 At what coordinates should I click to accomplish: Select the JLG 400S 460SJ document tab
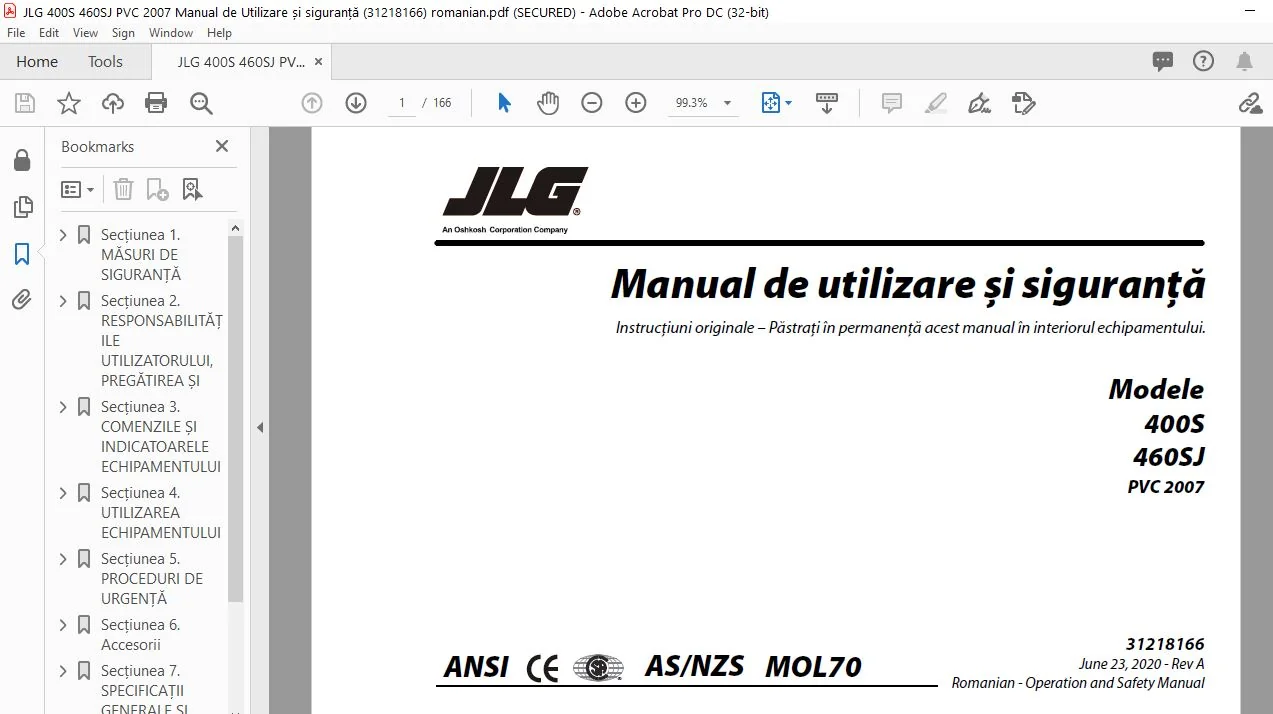[x=241, y=62]
